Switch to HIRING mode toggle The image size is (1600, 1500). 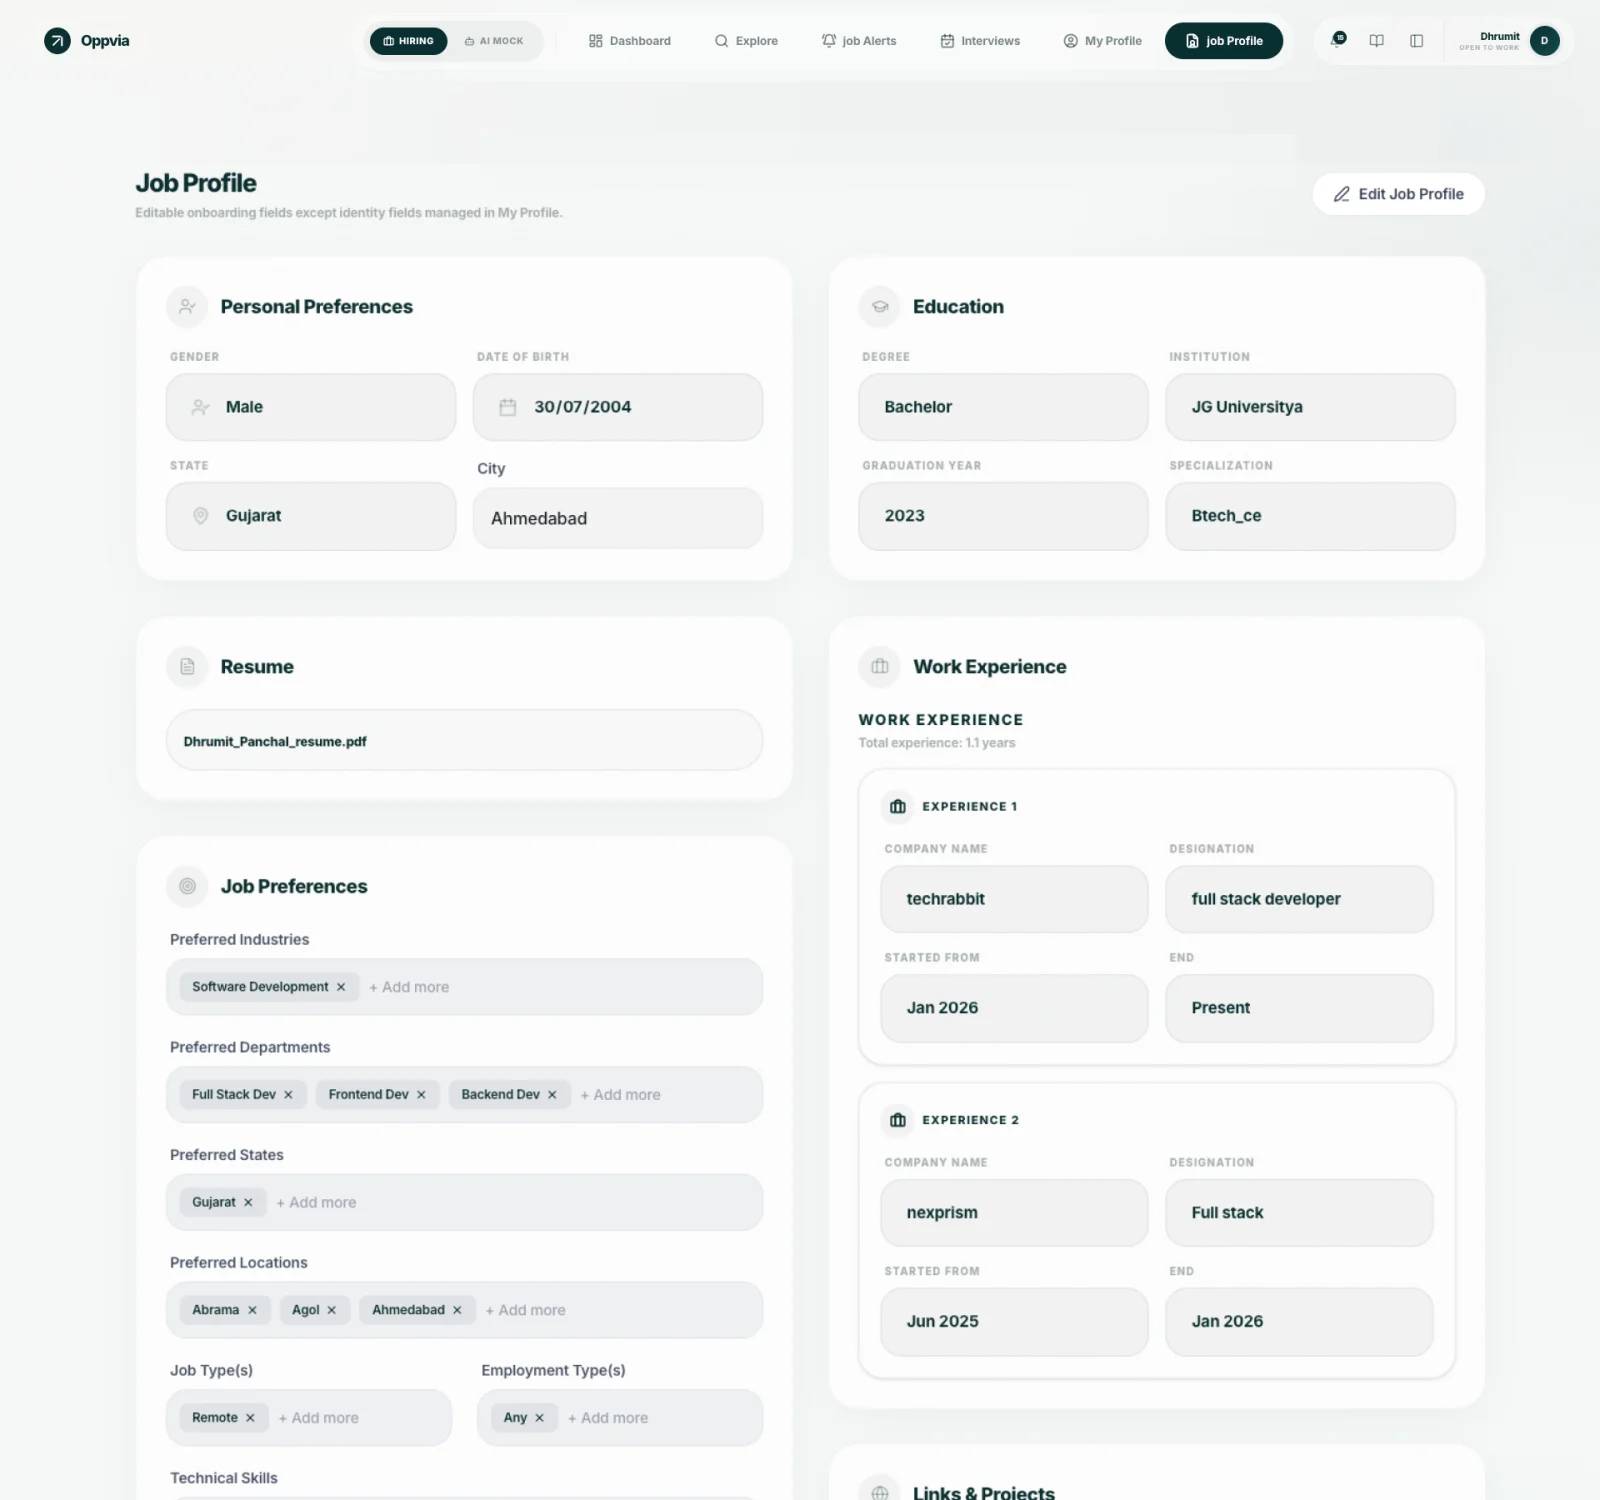tap(409, 41)
